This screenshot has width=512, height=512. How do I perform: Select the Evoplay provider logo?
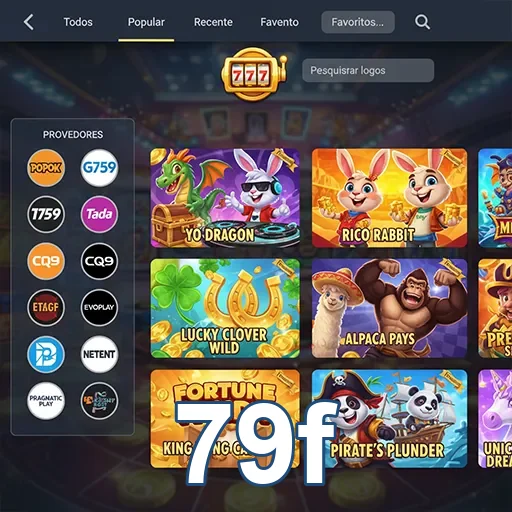click(99, 307)
